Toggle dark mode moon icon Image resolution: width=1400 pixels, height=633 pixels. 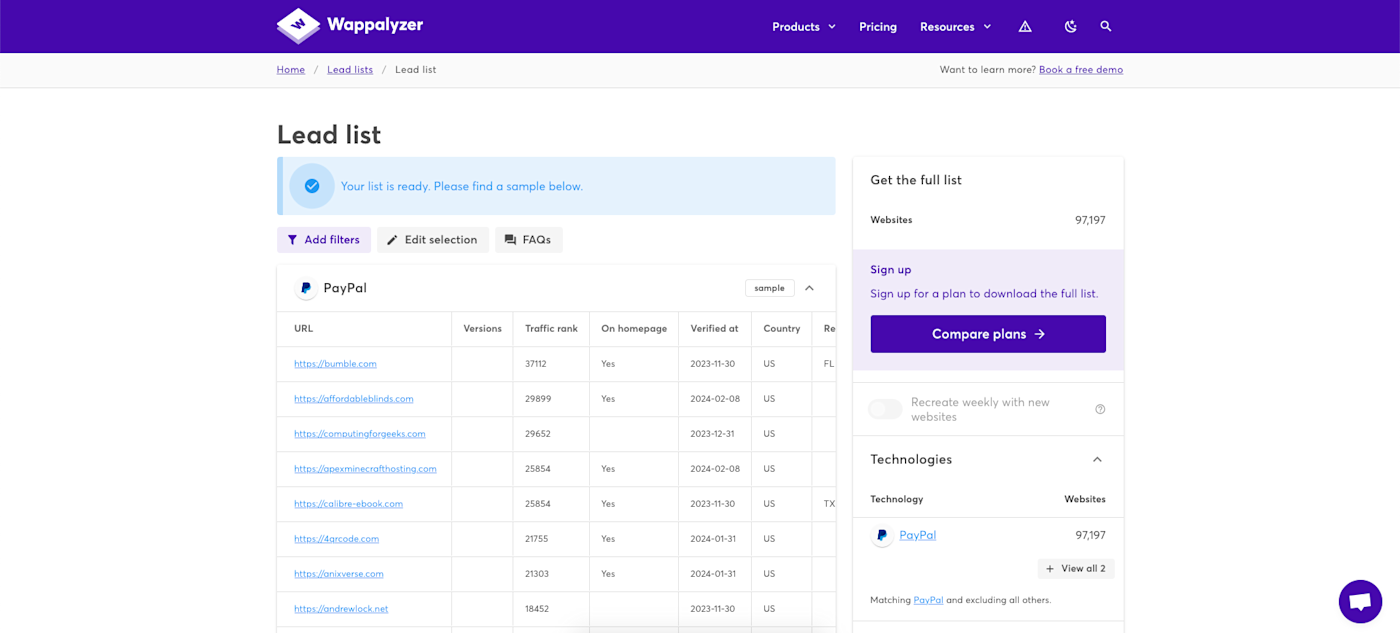[x=1070, y=27]
